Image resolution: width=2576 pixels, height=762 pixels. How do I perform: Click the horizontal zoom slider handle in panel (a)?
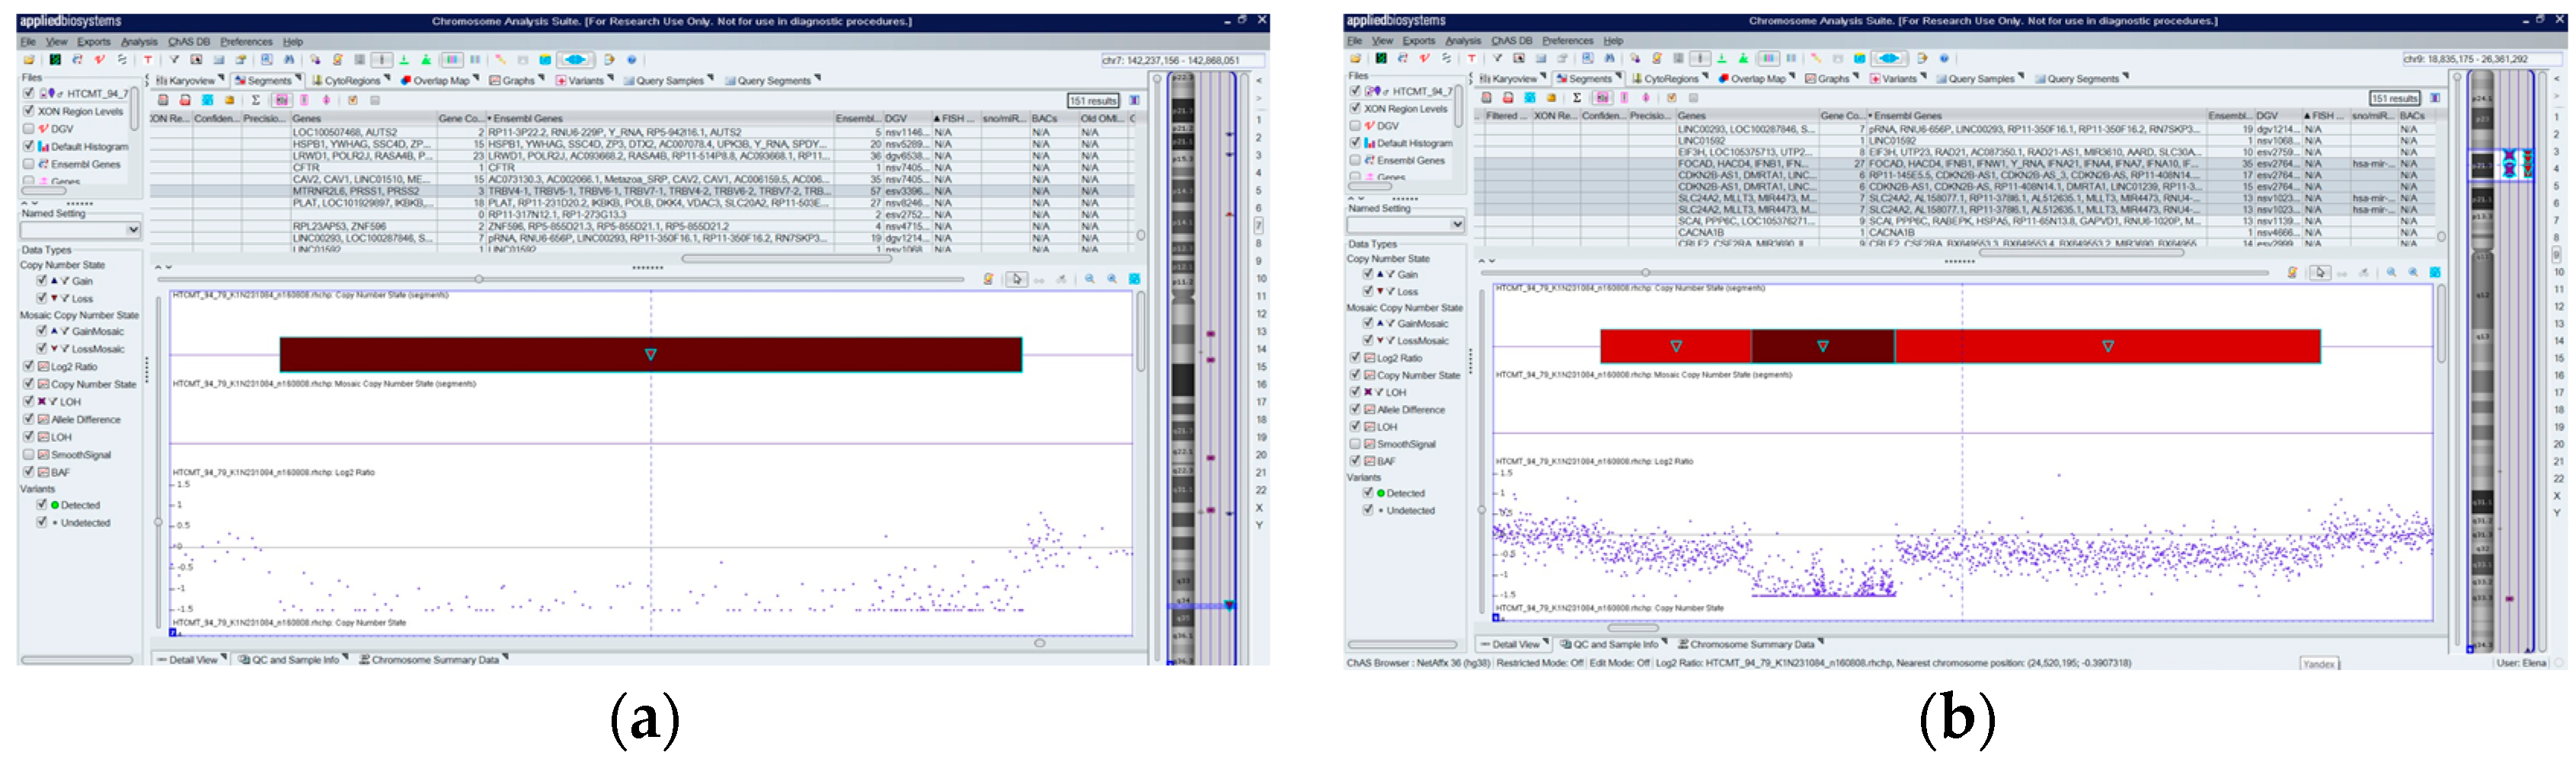click(479, 279)
